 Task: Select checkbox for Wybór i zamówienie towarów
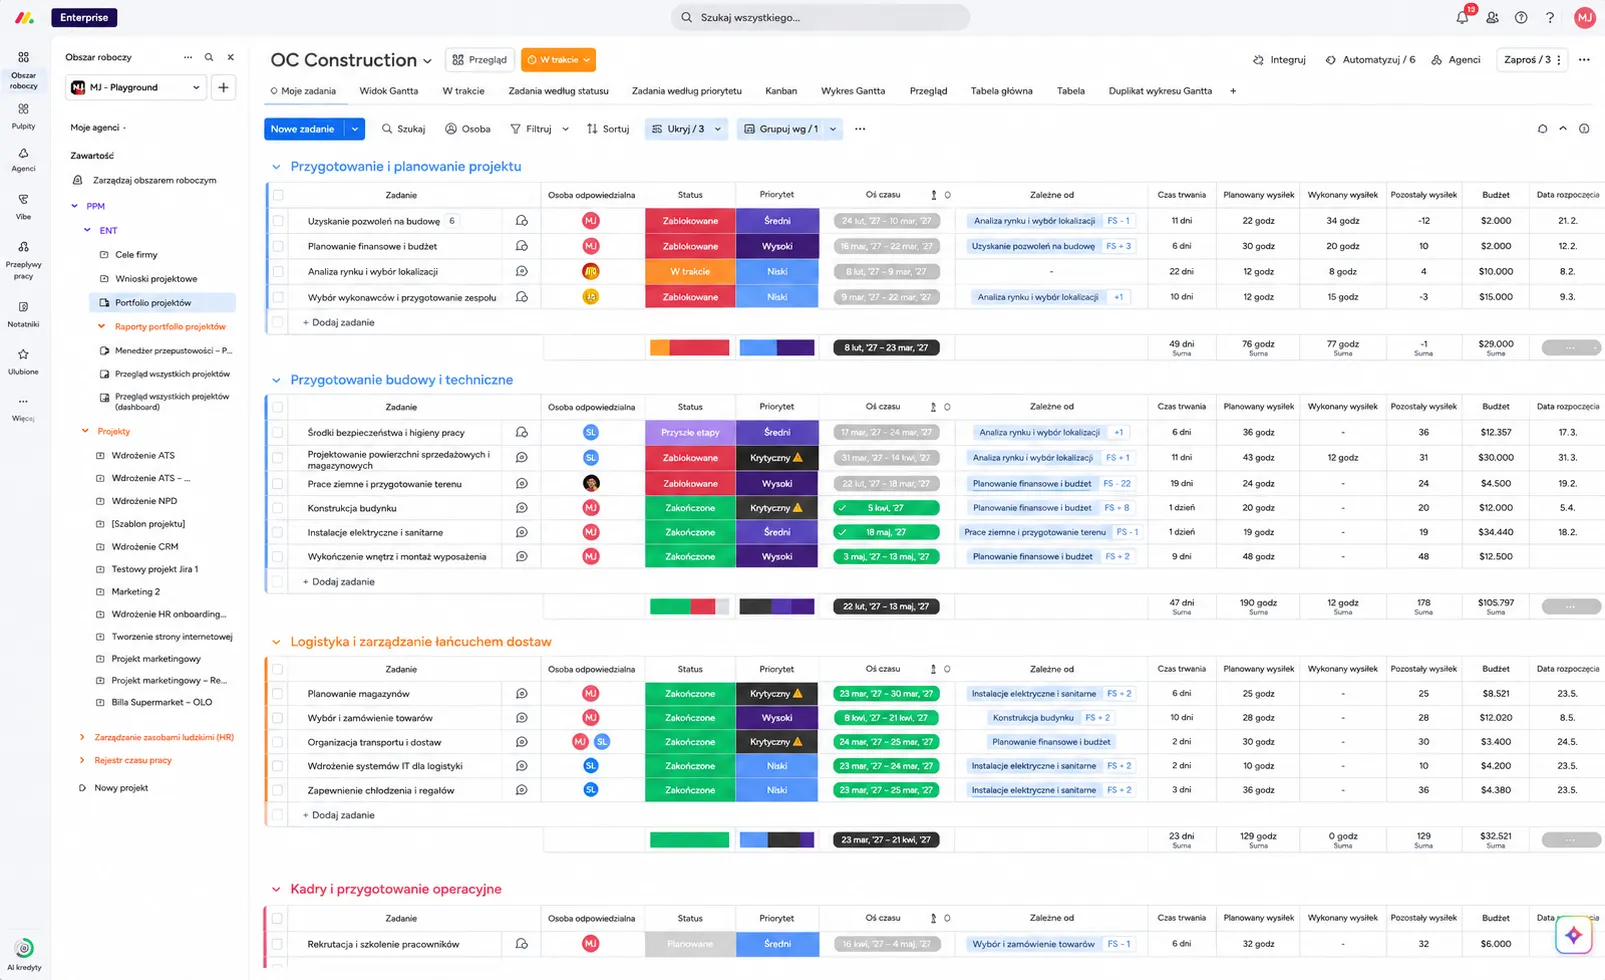278,718
